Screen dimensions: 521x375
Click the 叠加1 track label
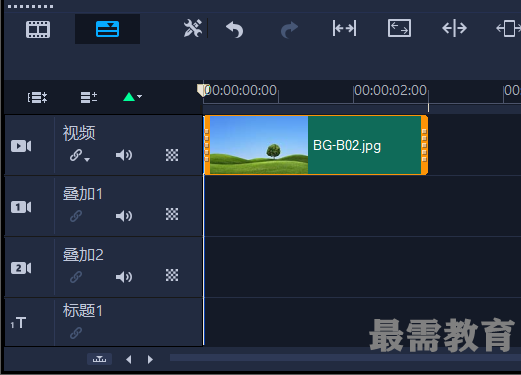[x=83, y=194]
